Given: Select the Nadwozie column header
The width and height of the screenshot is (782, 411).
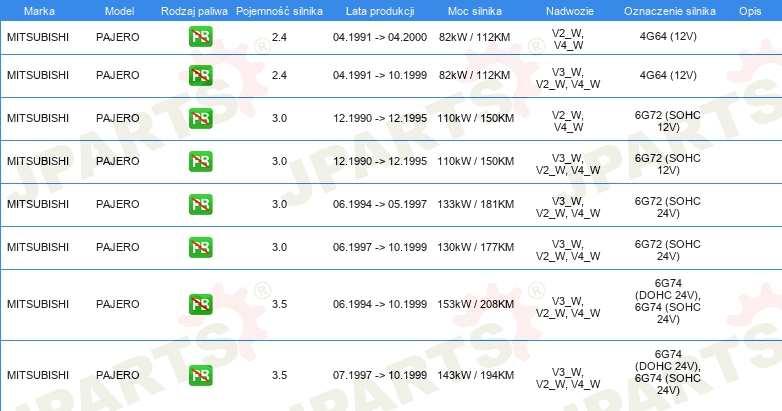Looking at the screenshot, I should tap(570, 11).
